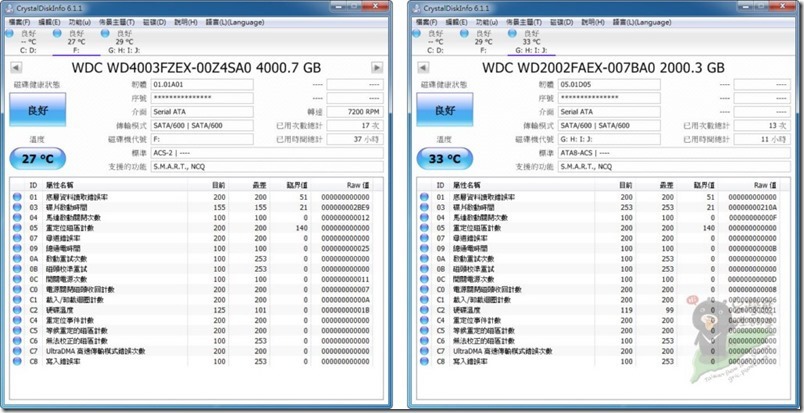The image size is (804, 413).
Task: Open 功能(u) menu in left window
Action: click(79, 22)
